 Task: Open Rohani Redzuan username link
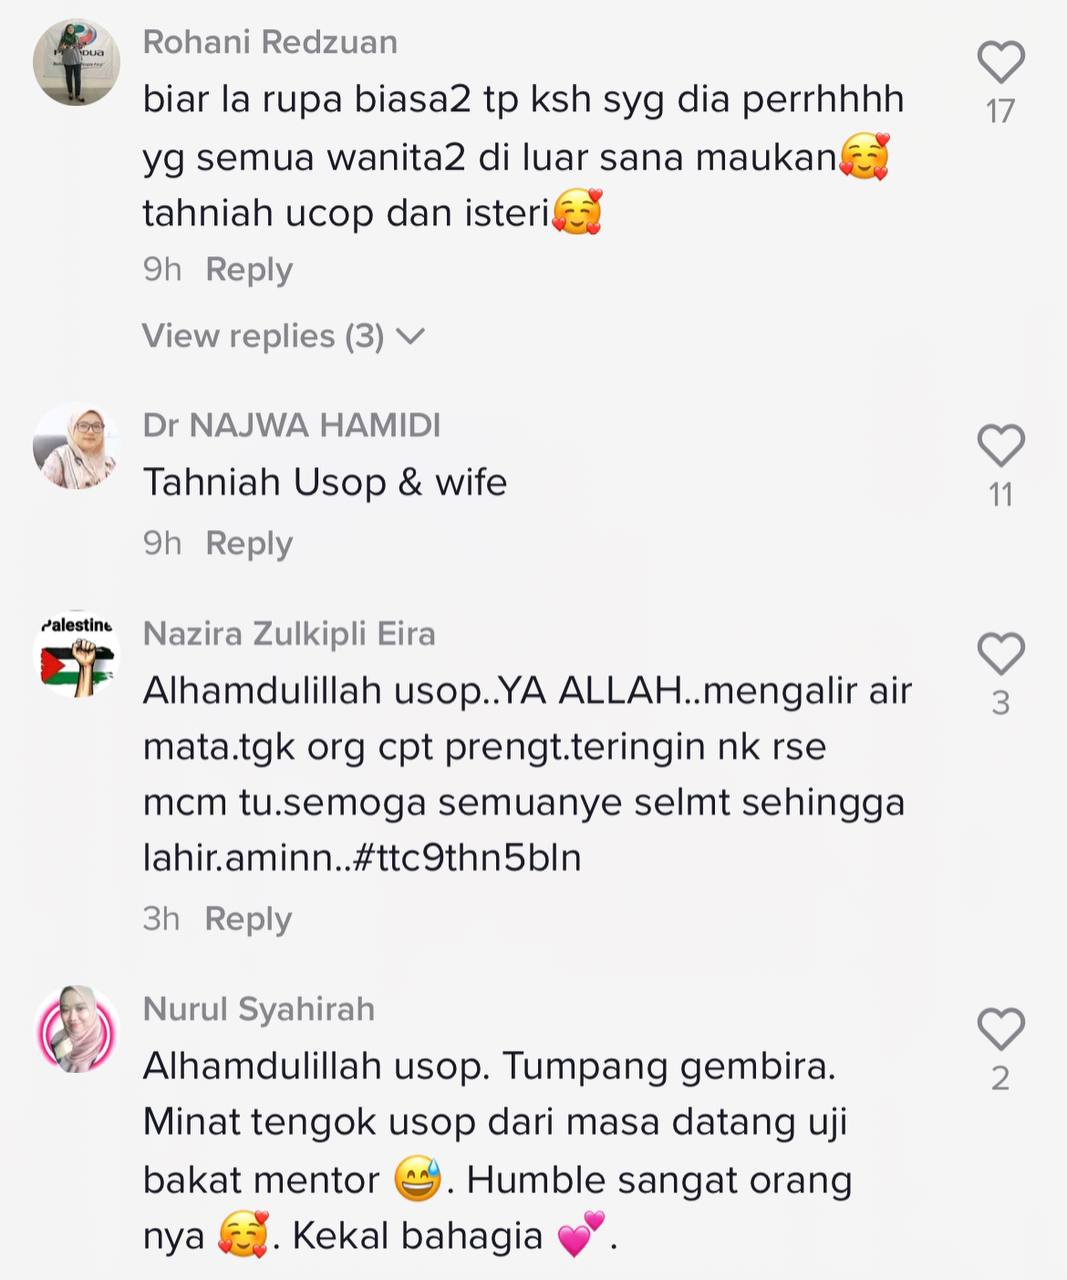270,42
